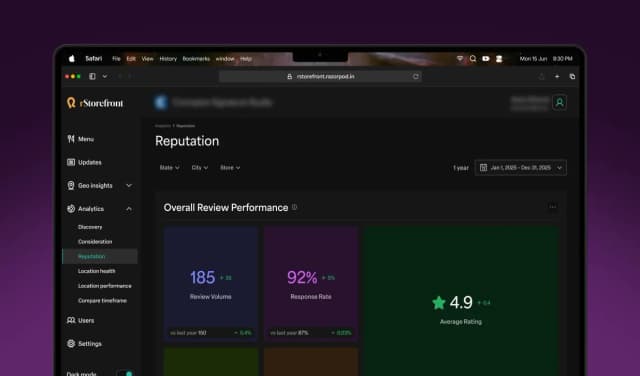
Task: Open Compare timeframe page
Action: (x=102, y=300)
